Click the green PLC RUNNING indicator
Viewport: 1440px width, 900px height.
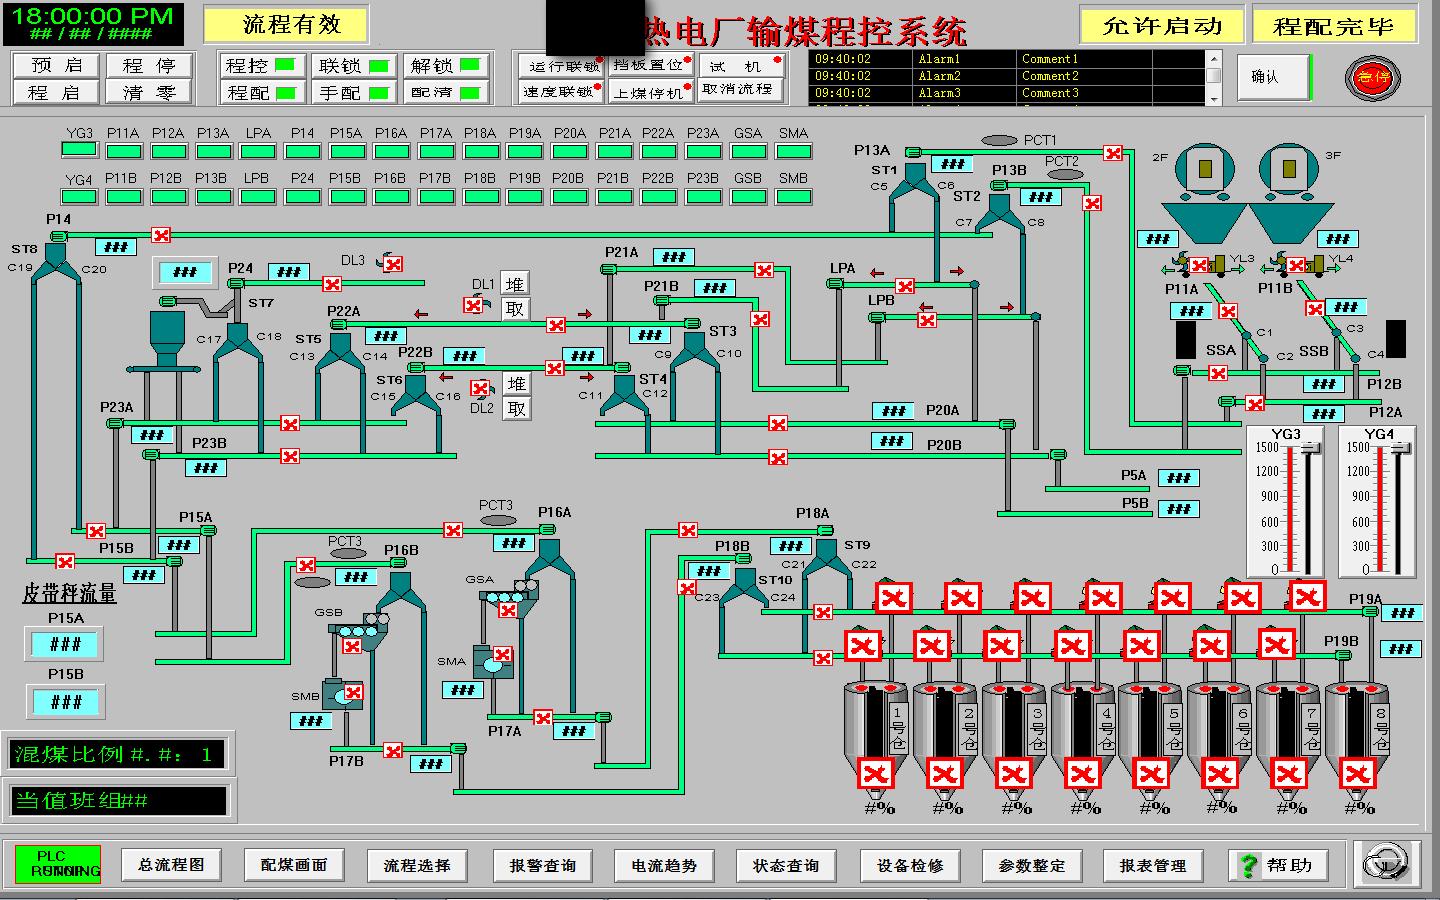pos(58,864)
